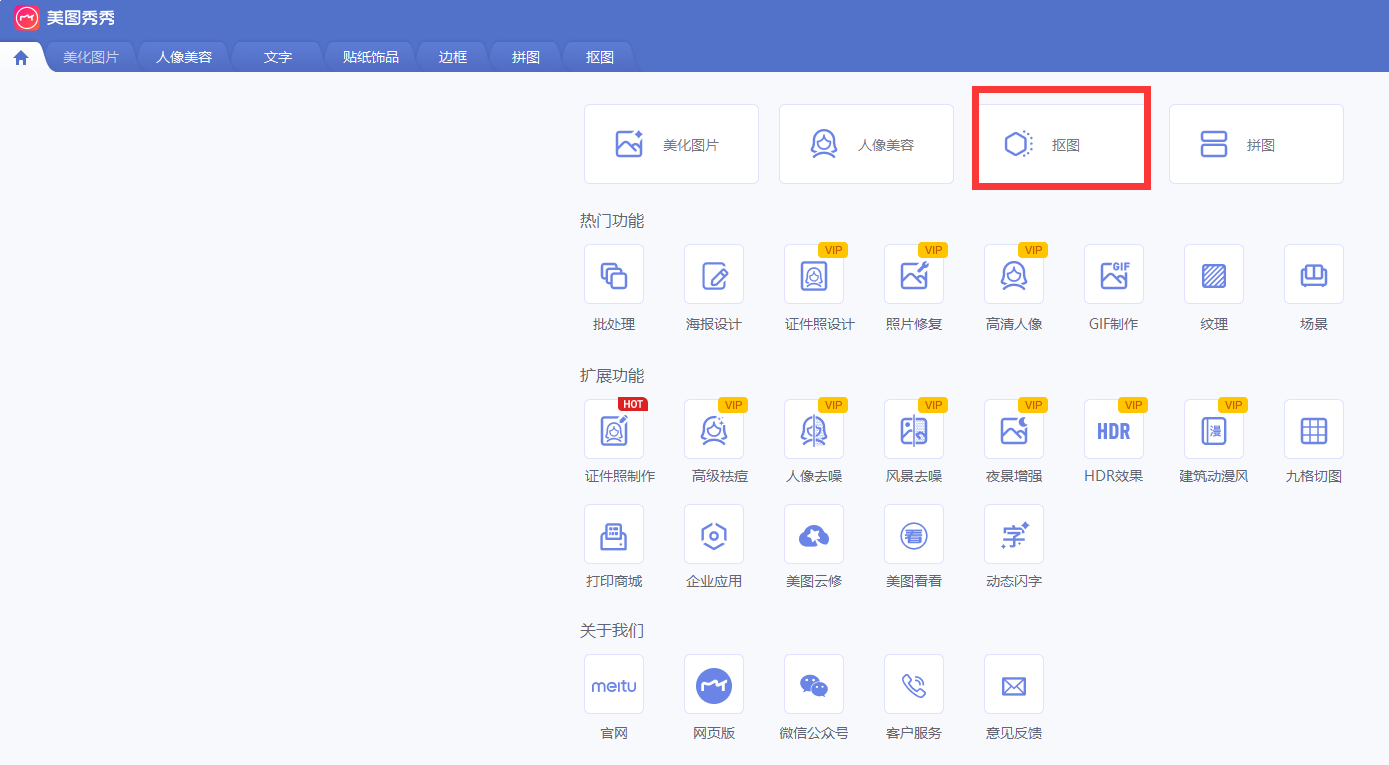Screen dimensions: 1389x765
Task: Launch the 打印商城 print store
Action: pyautogui.click(x=613, y=535)
